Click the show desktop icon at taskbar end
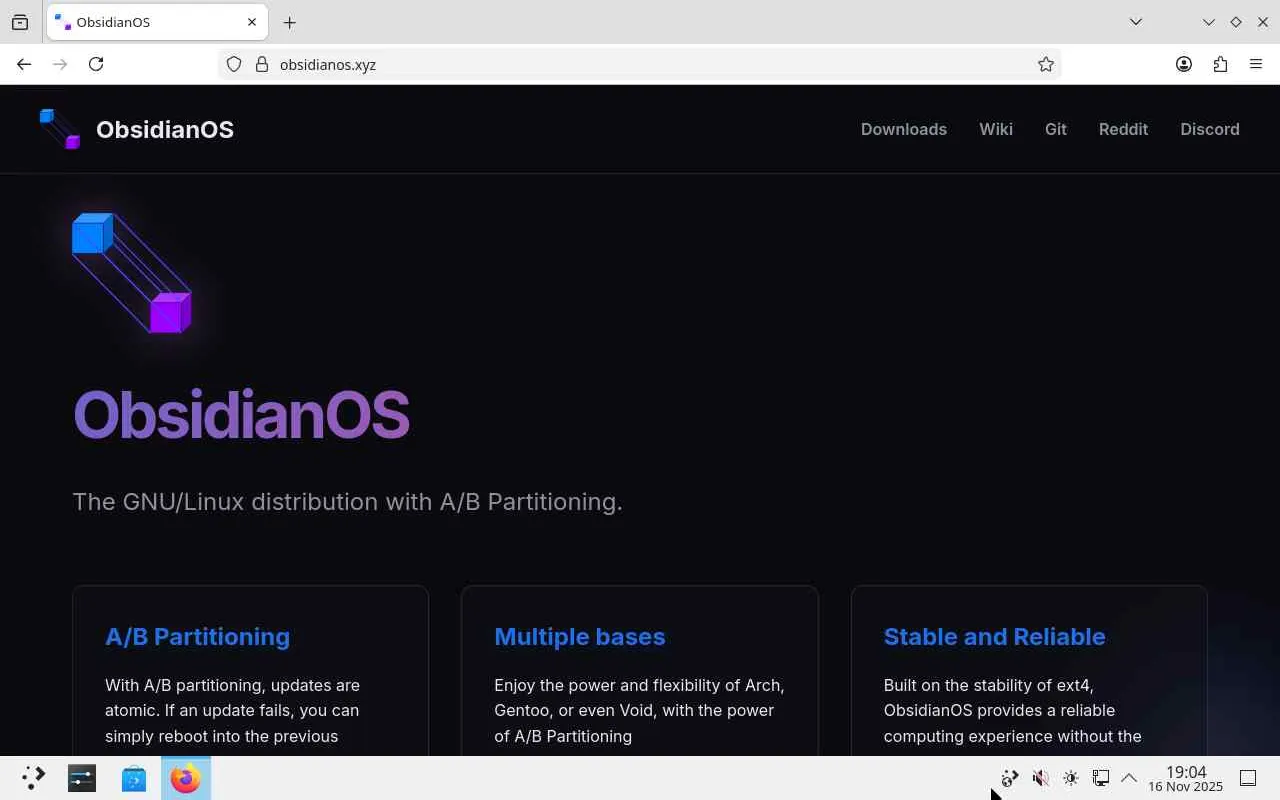This screenshot has height=800, width=1280. tap(1248, 778)
